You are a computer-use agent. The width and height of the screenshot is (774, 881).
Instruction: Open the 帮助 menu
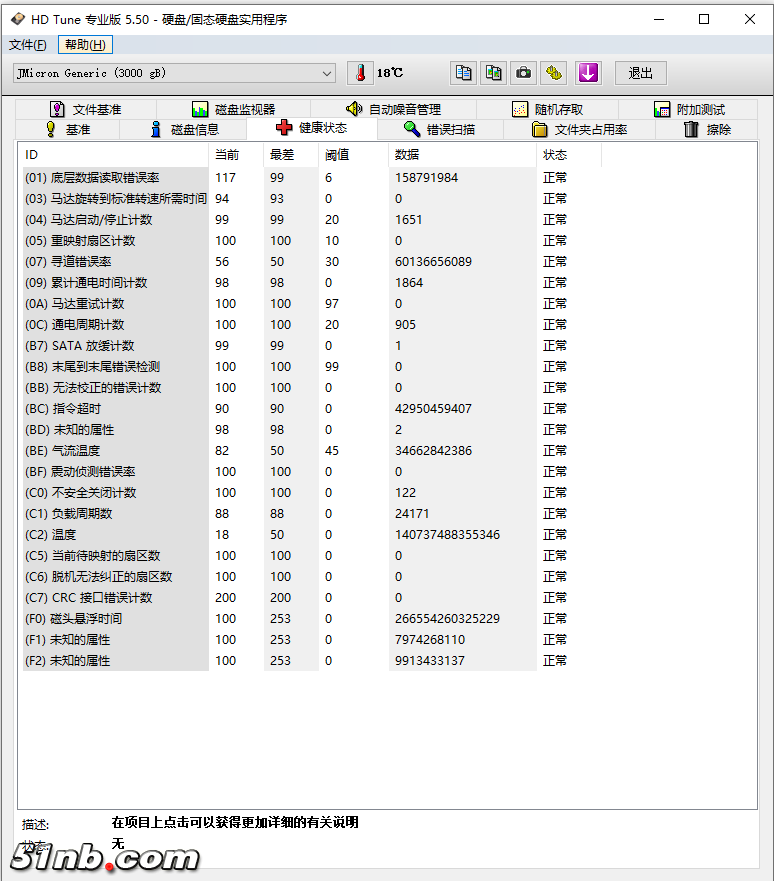point(85,45)
